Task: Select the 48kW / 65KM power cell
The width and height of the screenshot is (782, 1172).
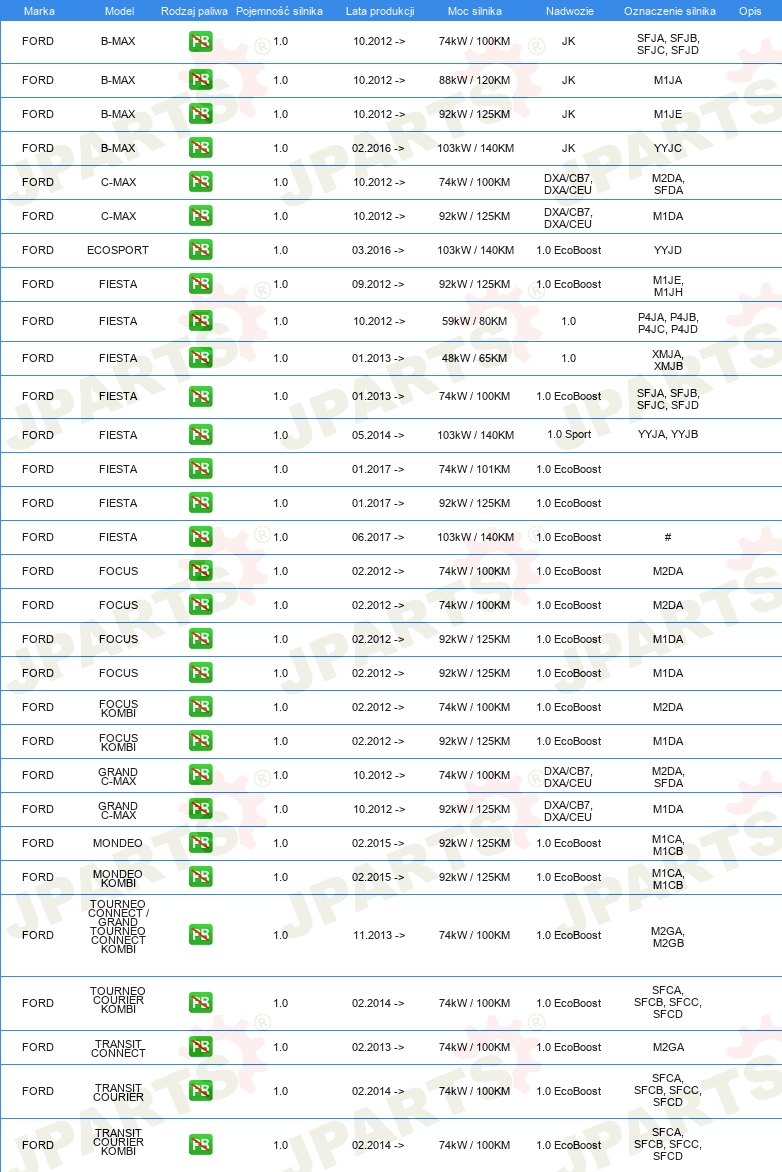Action: (475, 359)
